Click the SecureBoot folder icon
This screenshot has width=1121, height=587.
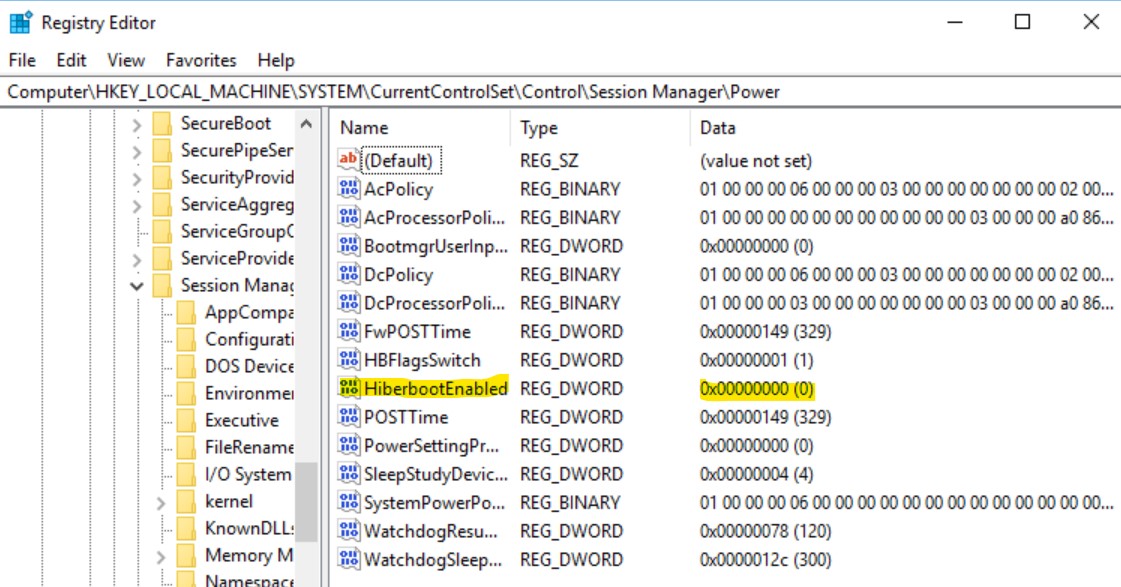pyautogui.click(x=162, y=124)
